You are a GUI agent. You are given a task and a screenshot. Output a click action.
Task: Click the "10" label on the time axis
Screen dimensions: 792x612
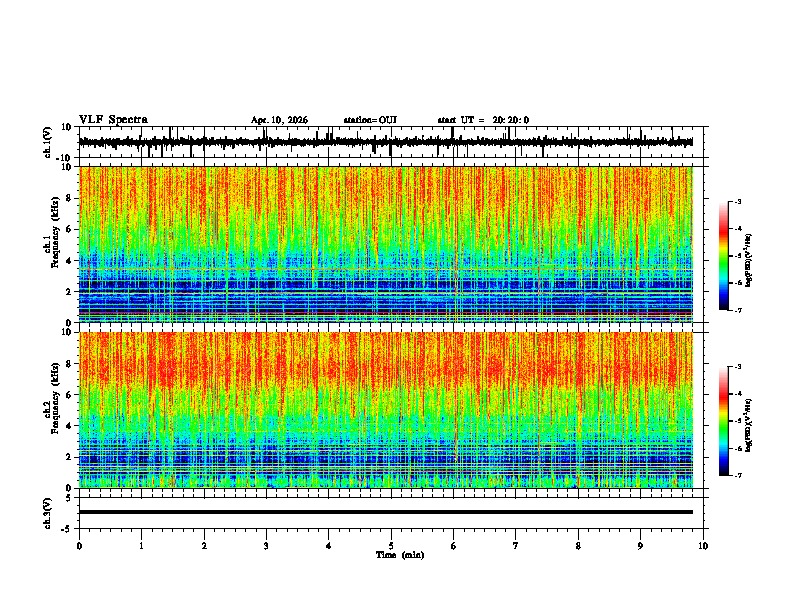(x=703, y=546)
